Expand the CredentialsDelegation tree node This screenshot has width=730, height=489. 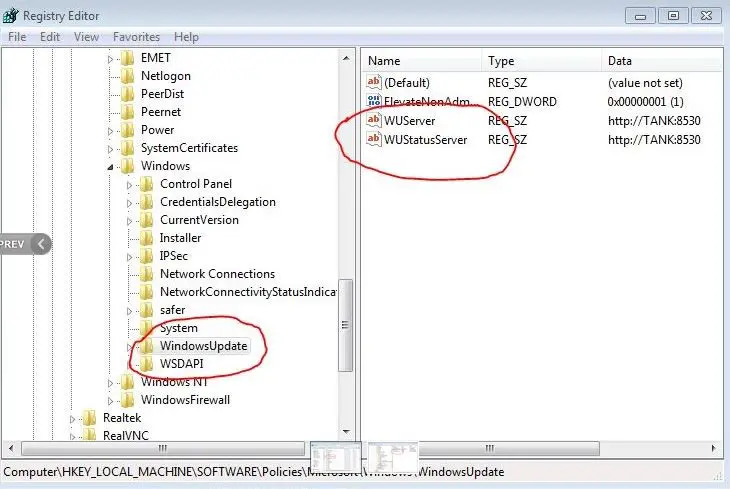point(129,204)
